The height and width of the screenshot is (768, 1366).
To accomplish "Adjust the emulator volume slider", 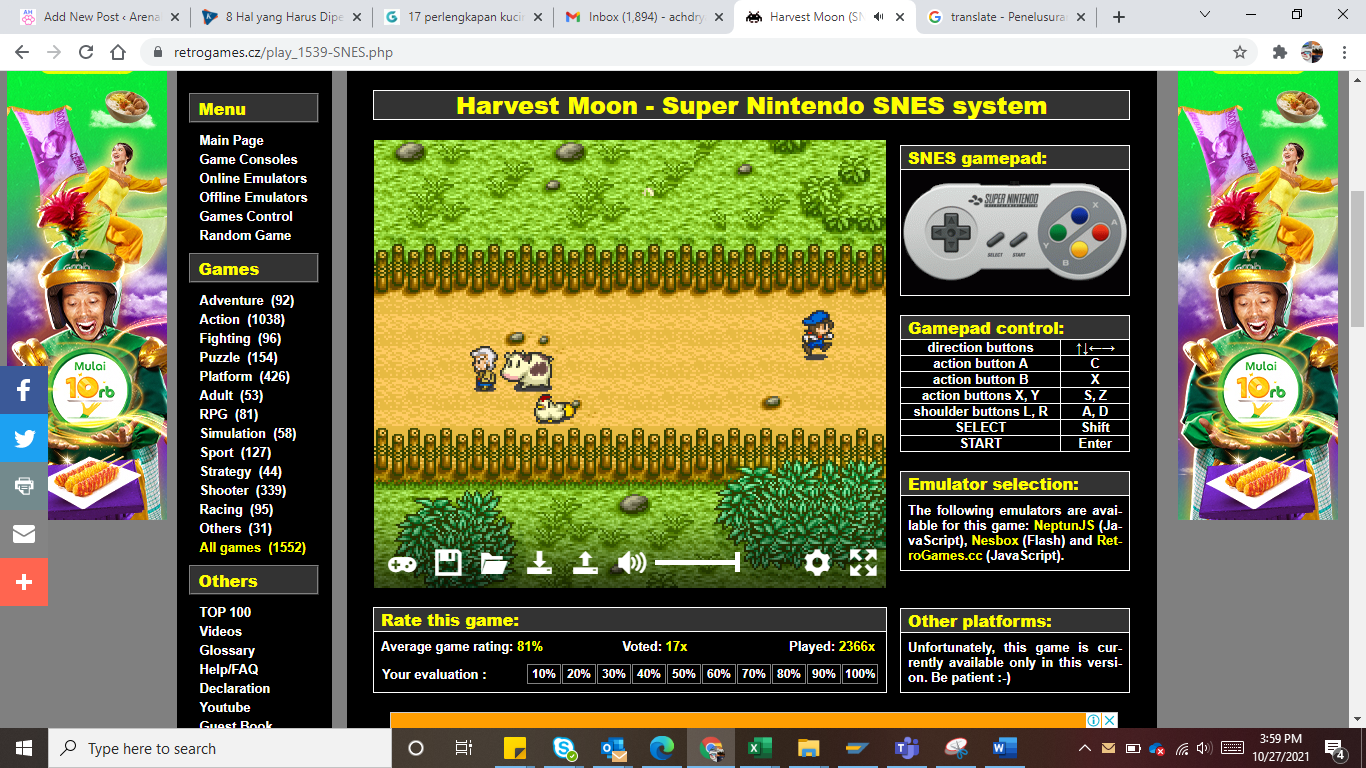I will (697, 563).
